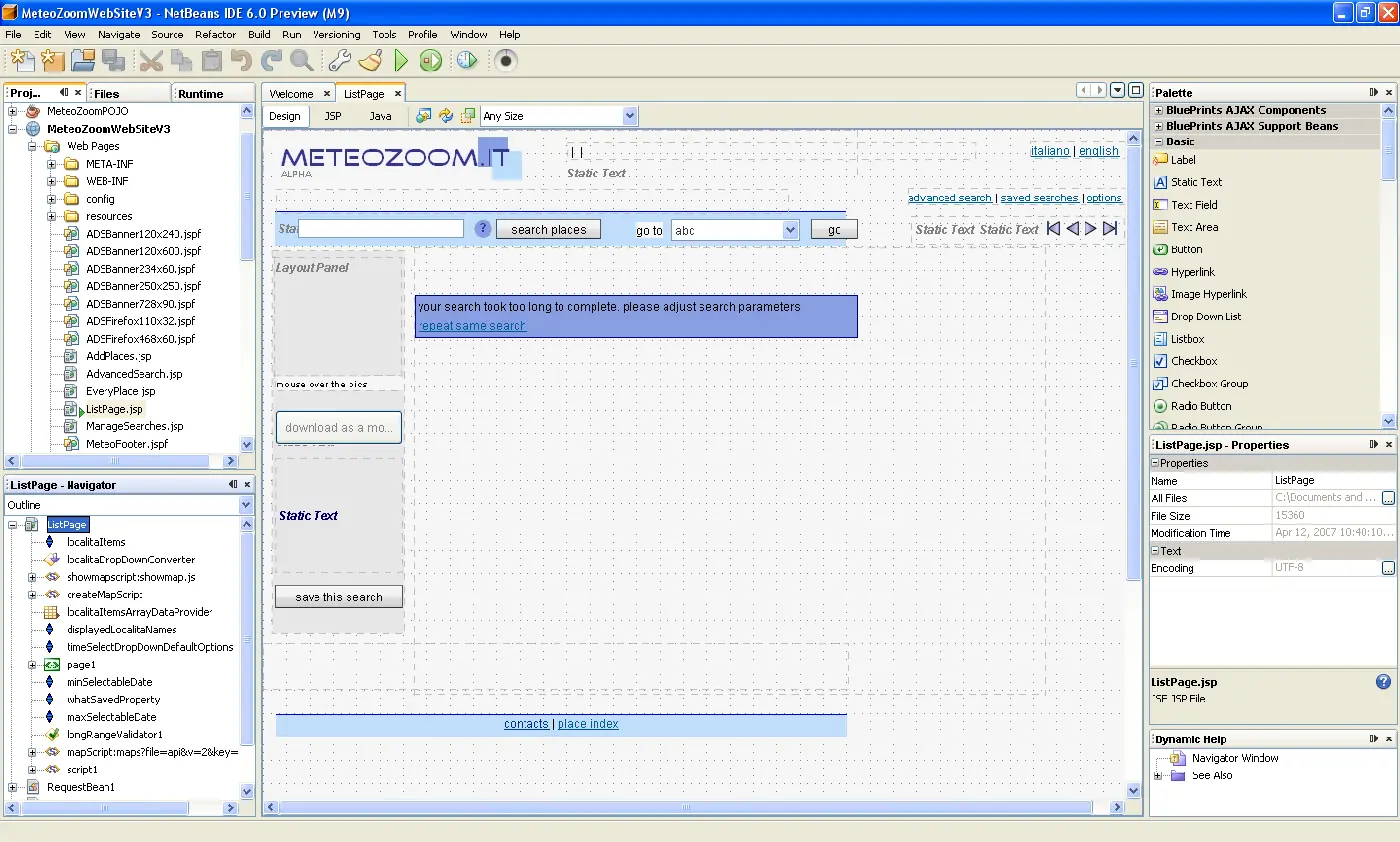Open the document list dropdown arrow in editor

[x=1118, y=90]
